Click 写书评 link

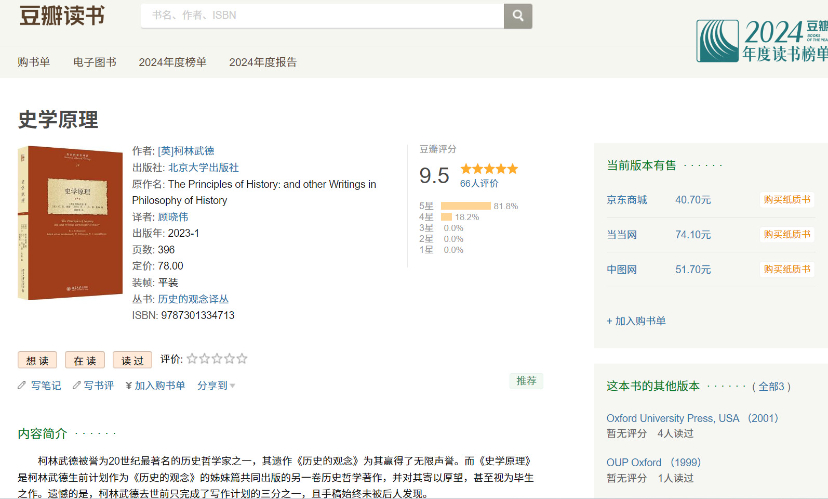(x=99, y=385)
